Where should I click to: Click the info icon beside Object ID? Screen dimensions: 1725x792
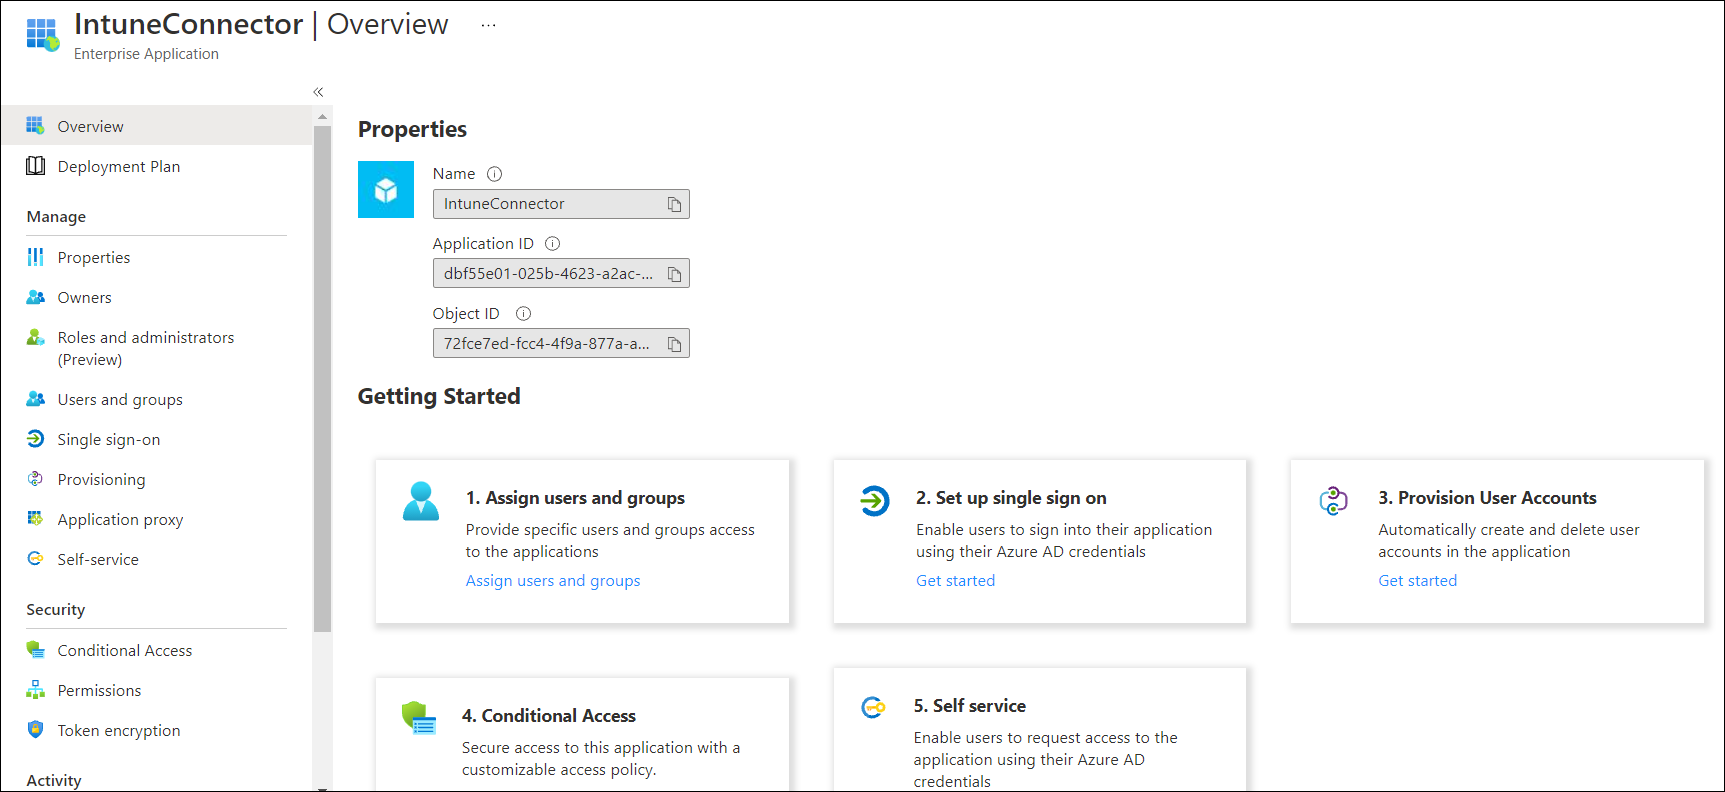523,314
